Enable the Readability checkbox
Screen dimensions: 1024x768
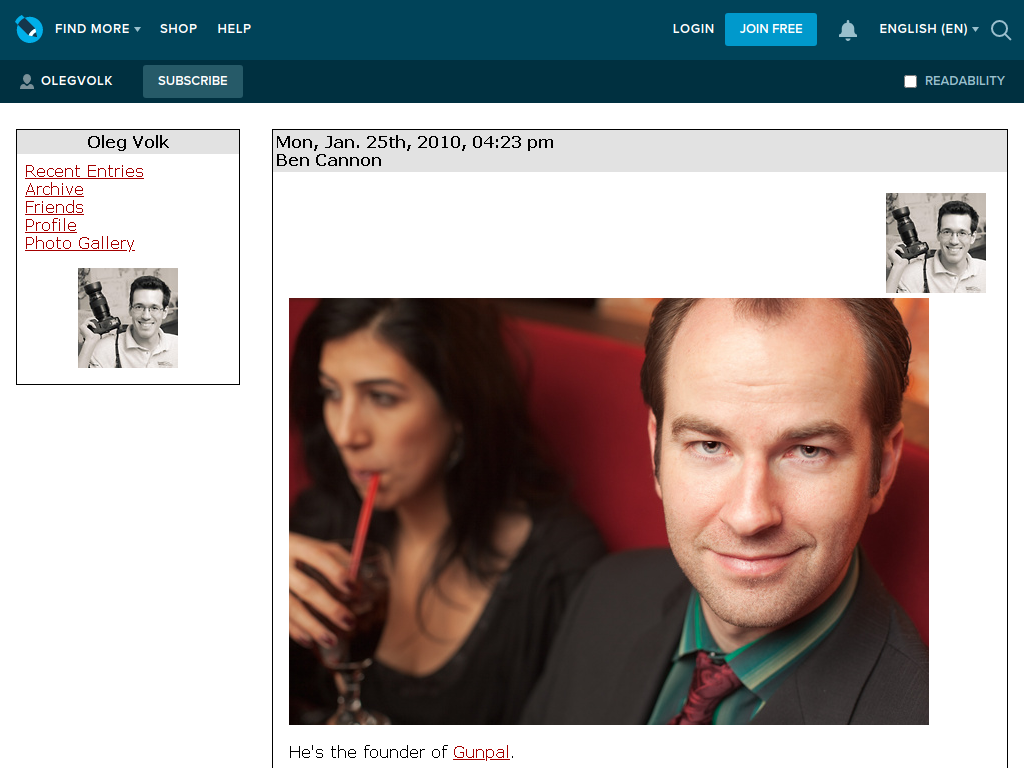[x=910, y=81]
